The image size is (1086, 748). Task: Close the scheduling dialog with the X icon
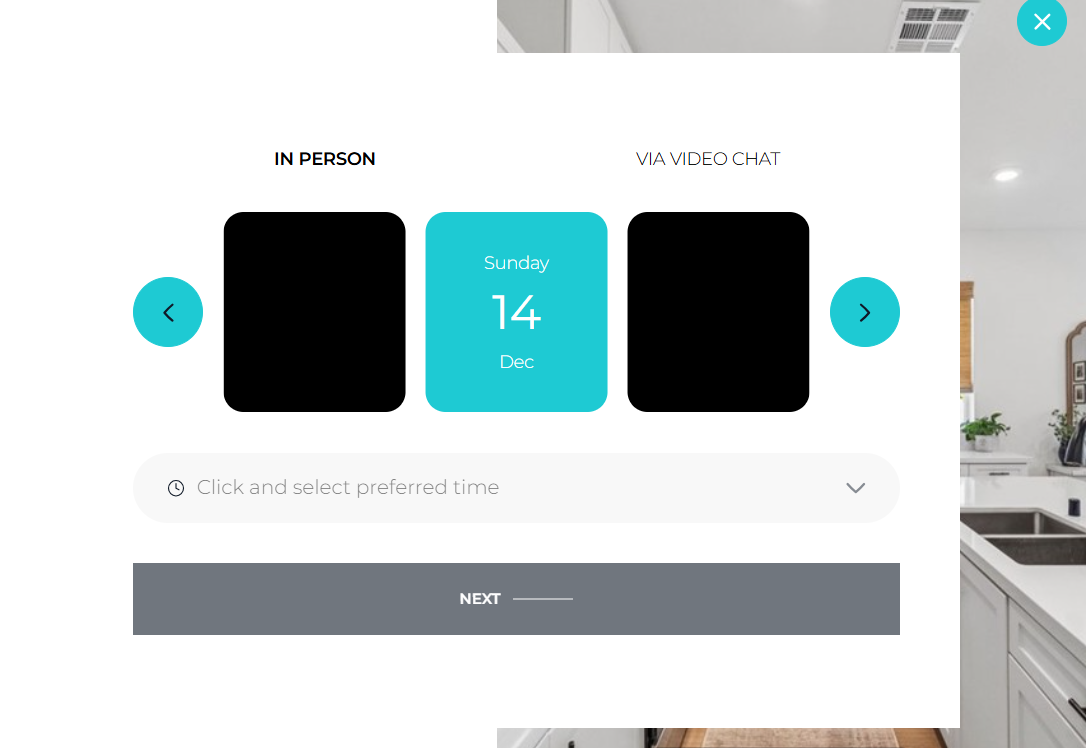1042,21
